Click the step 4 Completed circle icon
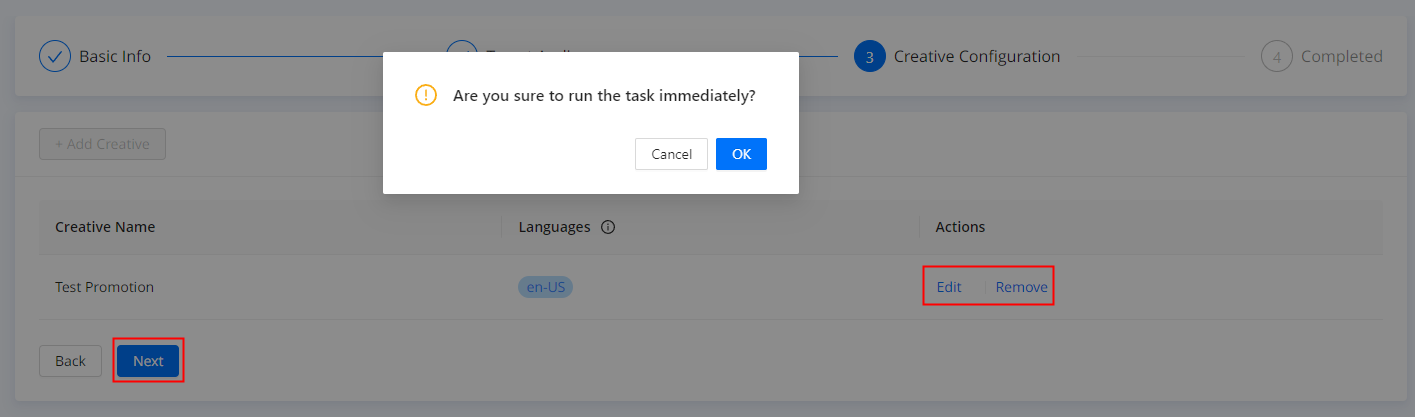The image size is (1415, 417). (x=1277, y=56)
